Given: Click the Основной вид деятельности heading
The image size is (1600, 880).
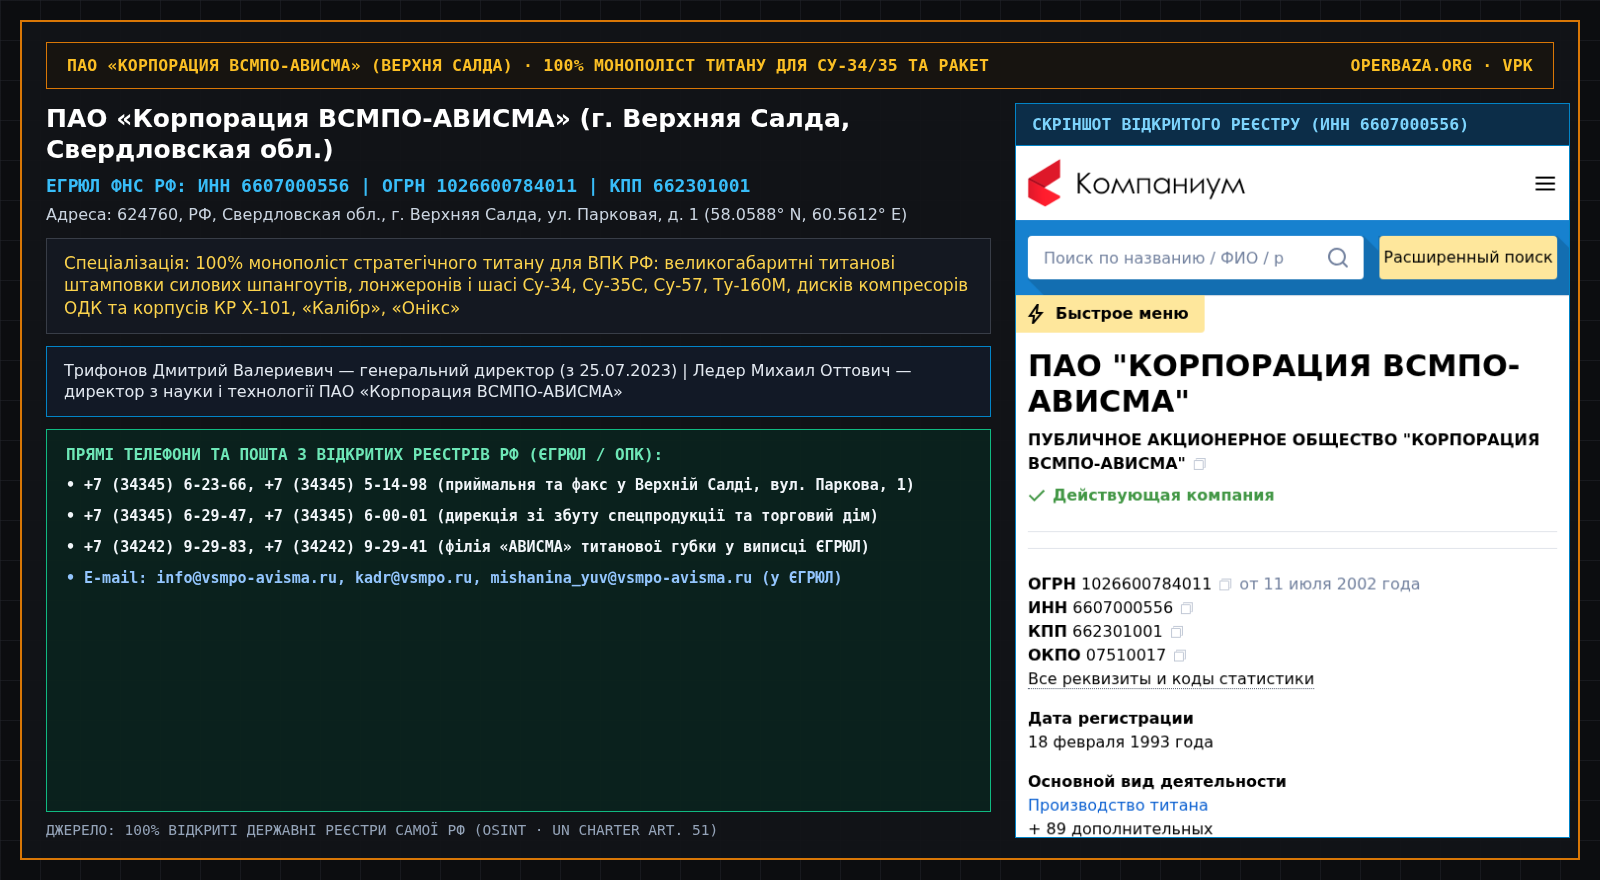Looking at the screenshot, I should point(1157,782).
